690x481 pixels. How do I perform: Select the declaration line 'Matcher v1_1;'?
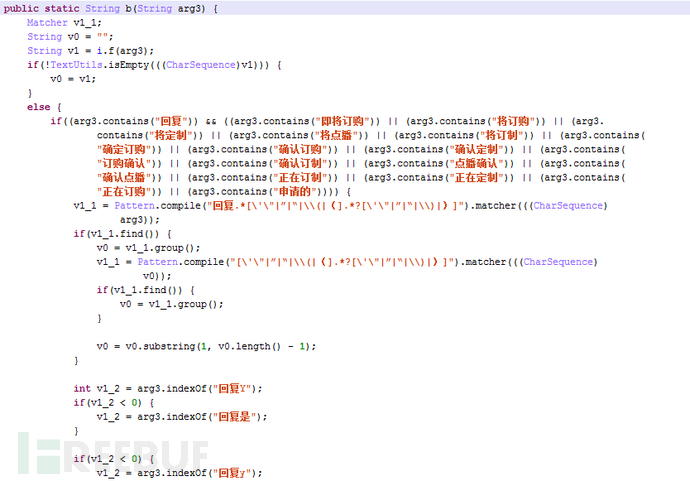[64, 22]
